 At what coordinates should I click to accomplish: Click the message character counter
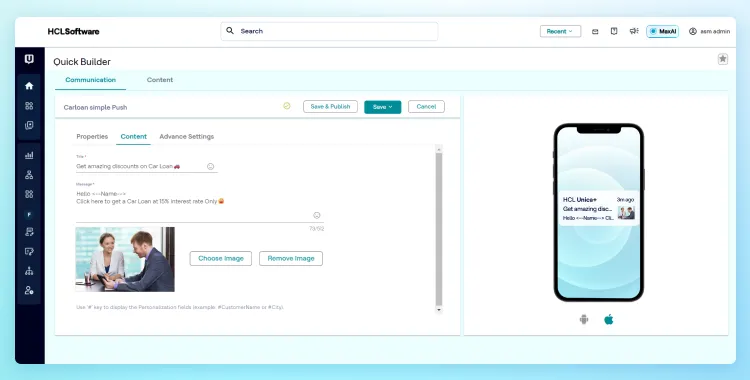click(x=317, y=229)
